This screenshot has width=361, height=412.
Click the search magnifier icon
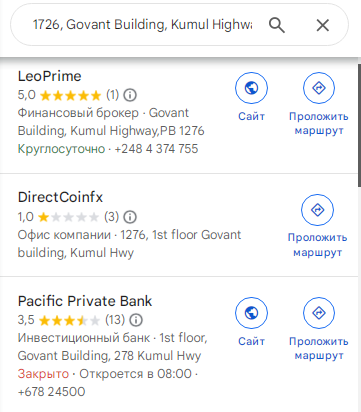[x=277, y=25]
